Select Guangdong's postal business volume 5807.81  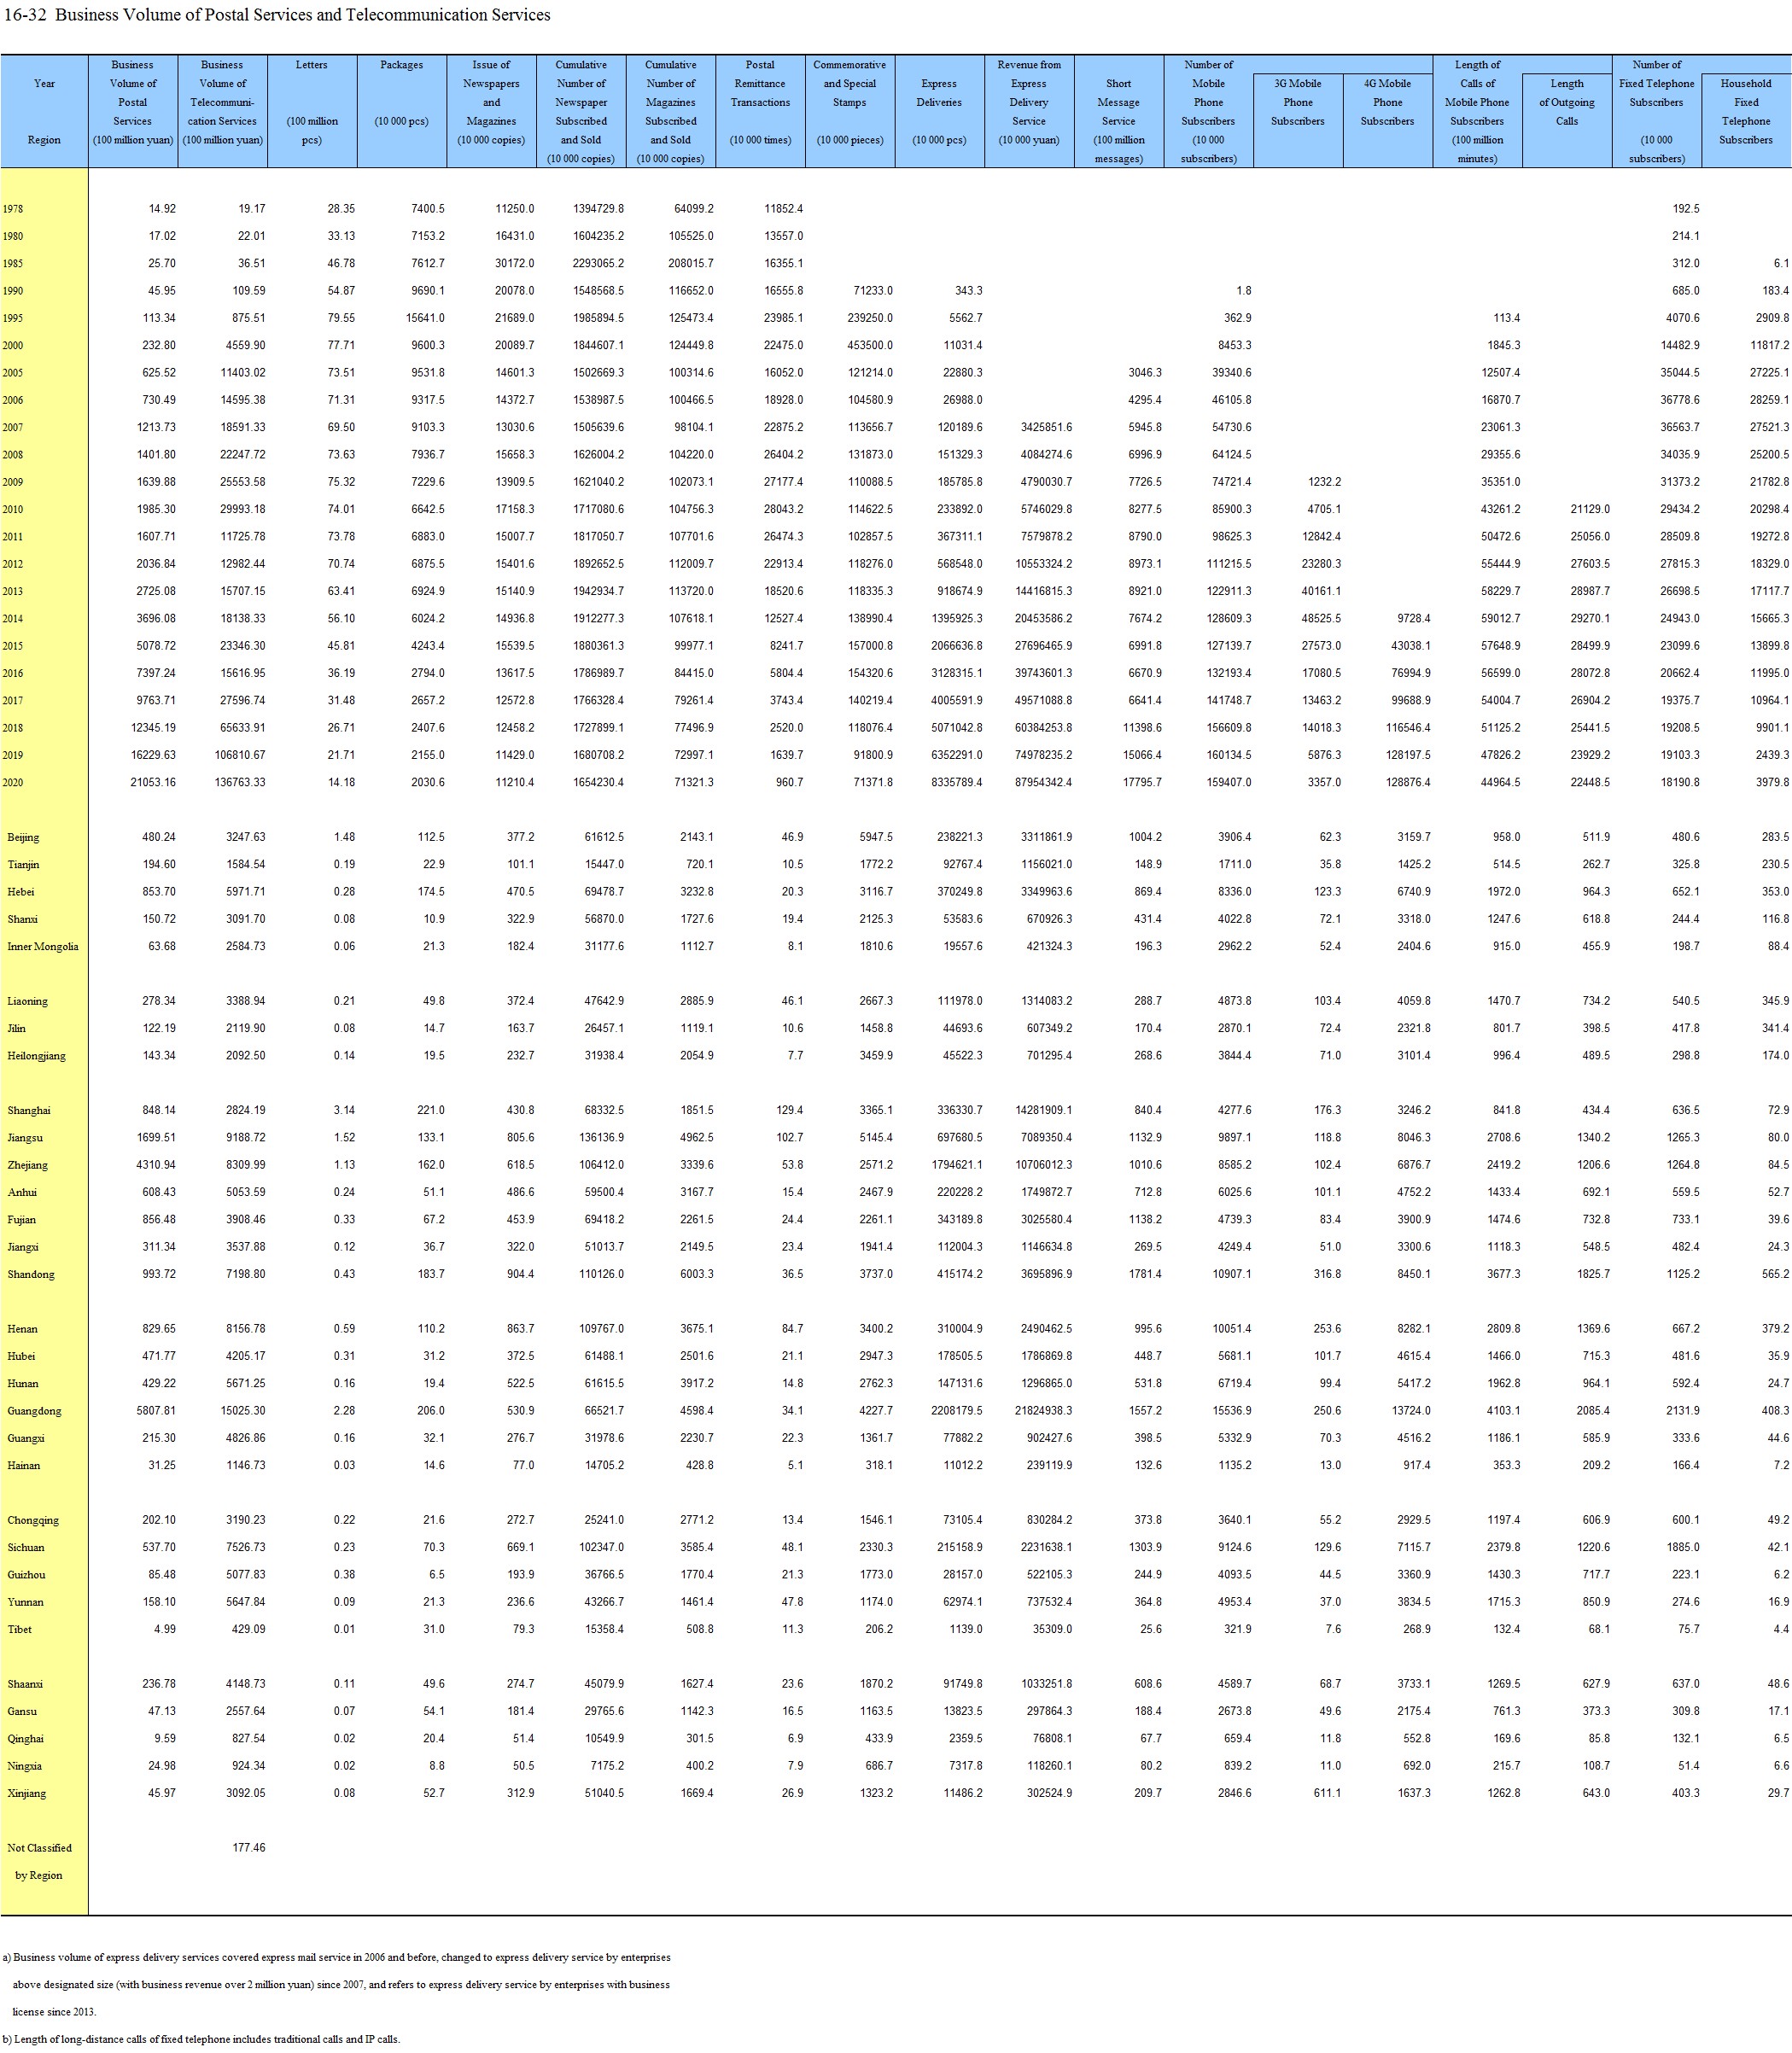click(x=155, y=1411)
